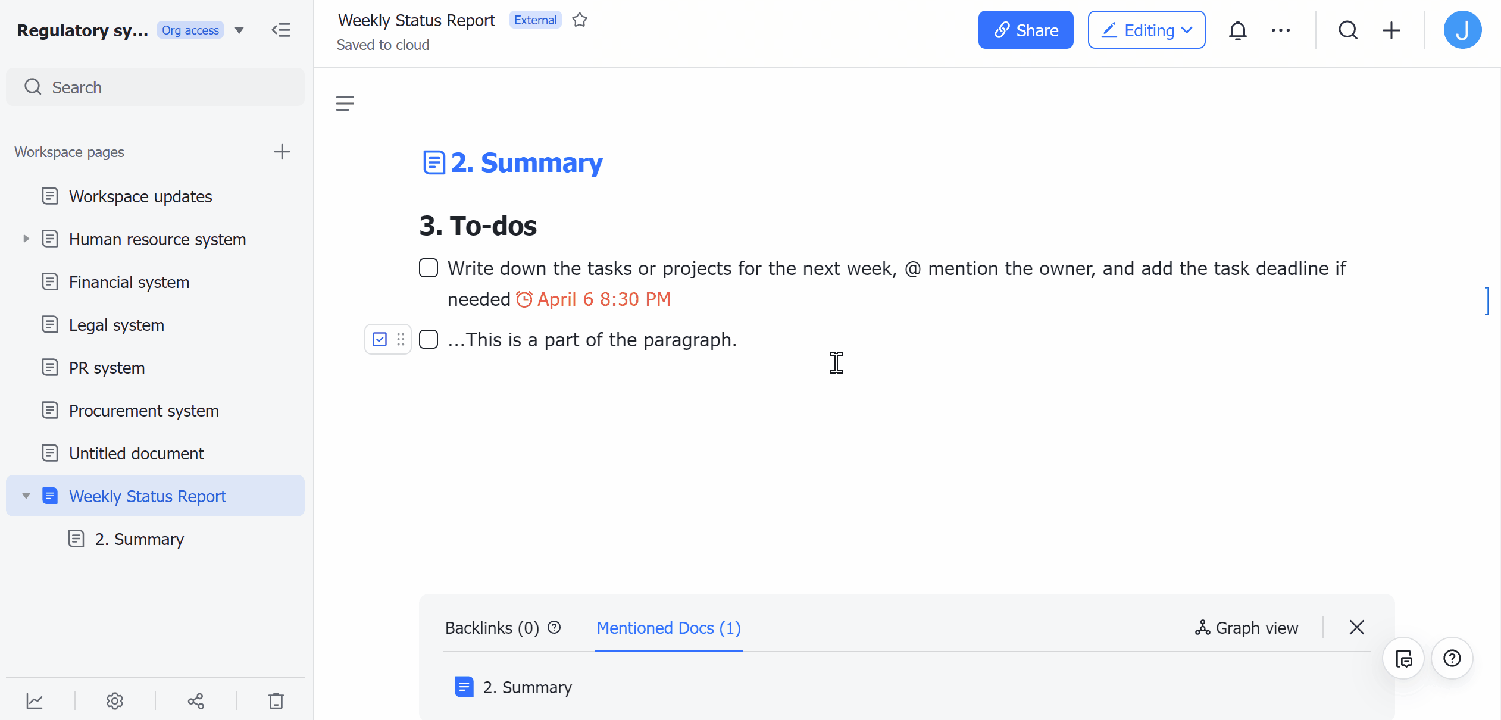Collapse the Weekly Status Report tree item

point(25,495)
